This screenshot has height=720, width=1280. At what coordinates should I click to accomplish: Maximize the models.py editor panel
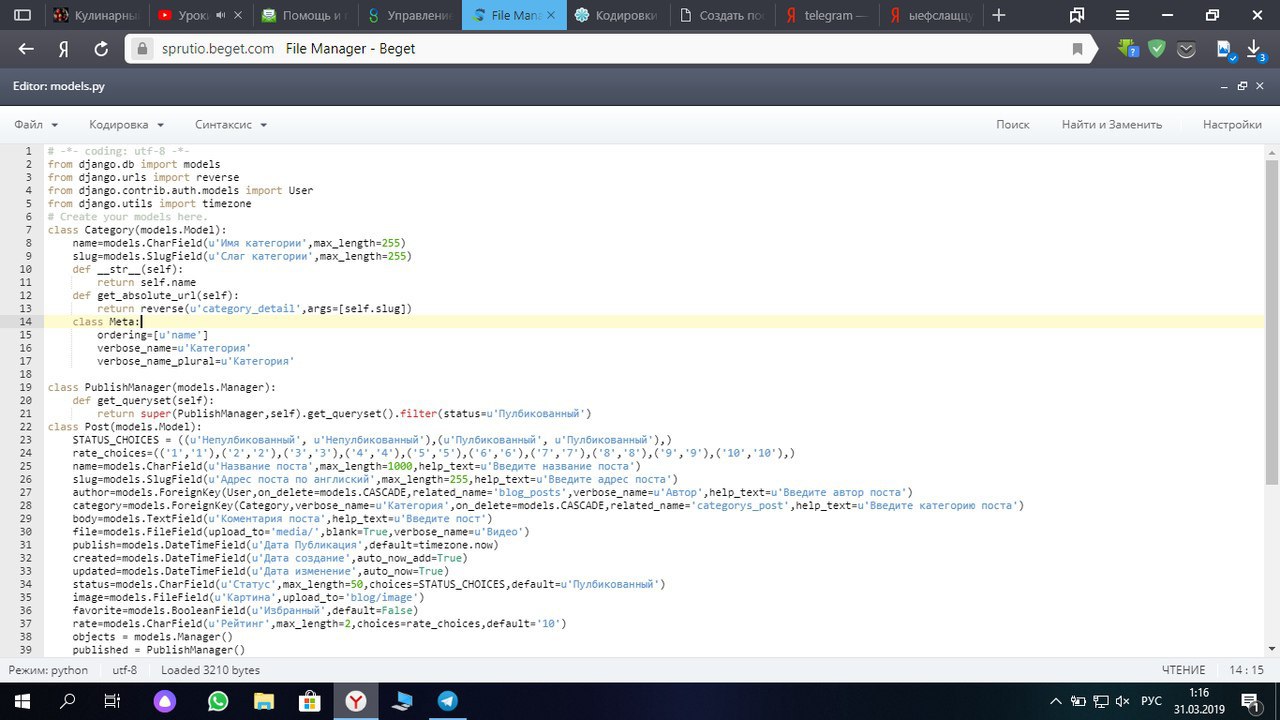(1242, 86)
